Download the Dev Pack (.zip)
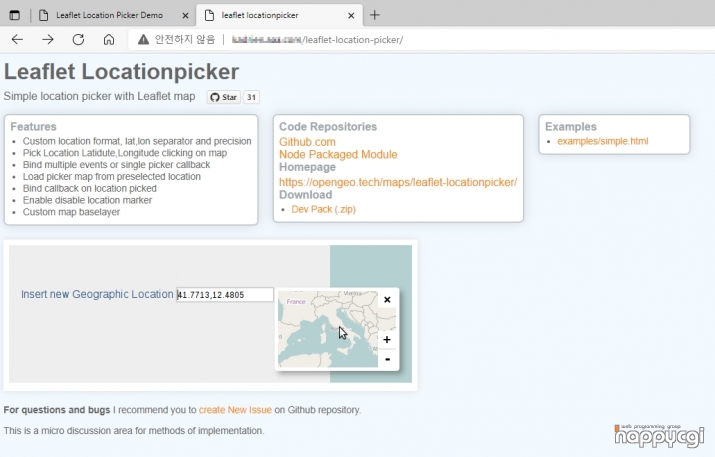The width and height of the screenshot is (715, 457). [x=323, y=209]
